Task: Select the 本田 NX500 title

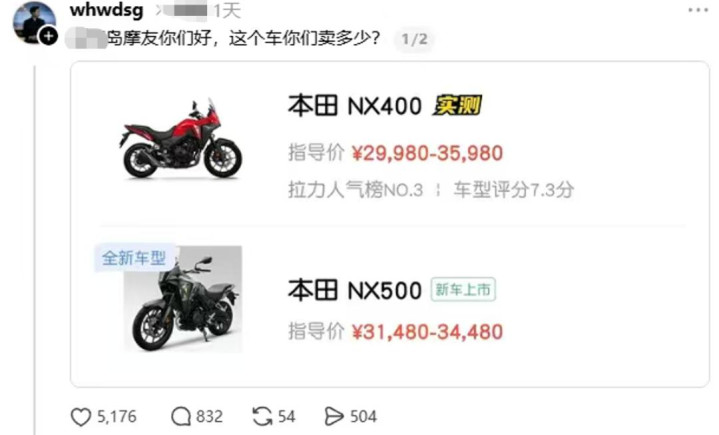Action: [x=354, y=290]
